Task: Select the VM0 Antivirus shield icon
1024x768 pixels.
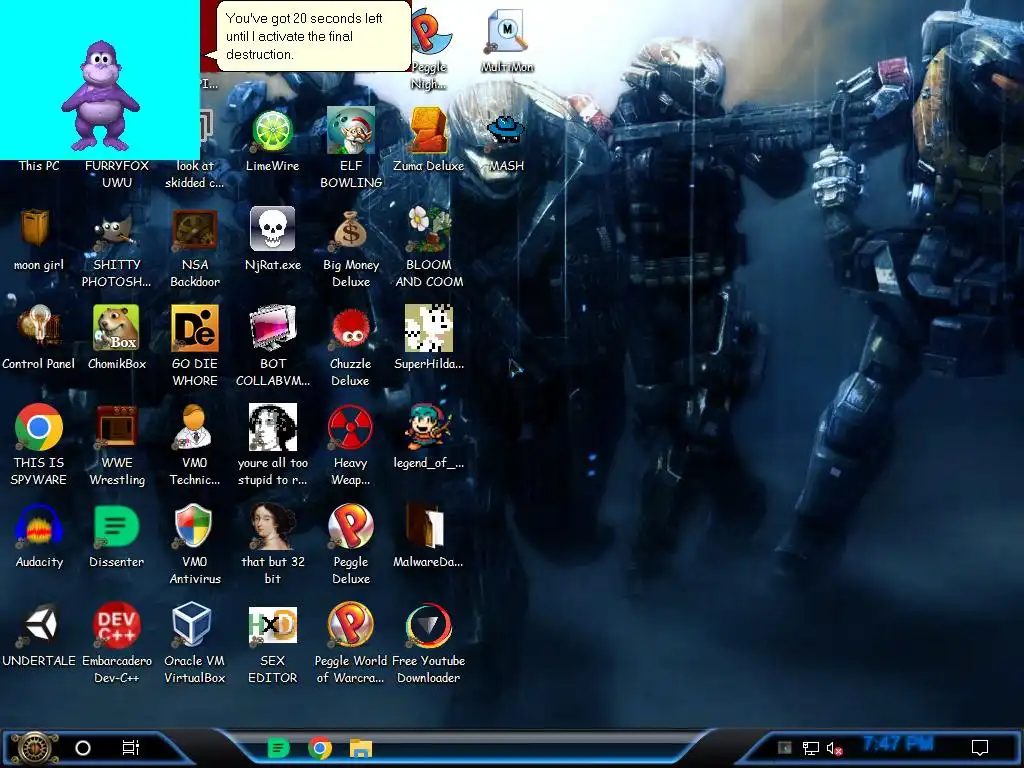Action: tap(195, 527)
